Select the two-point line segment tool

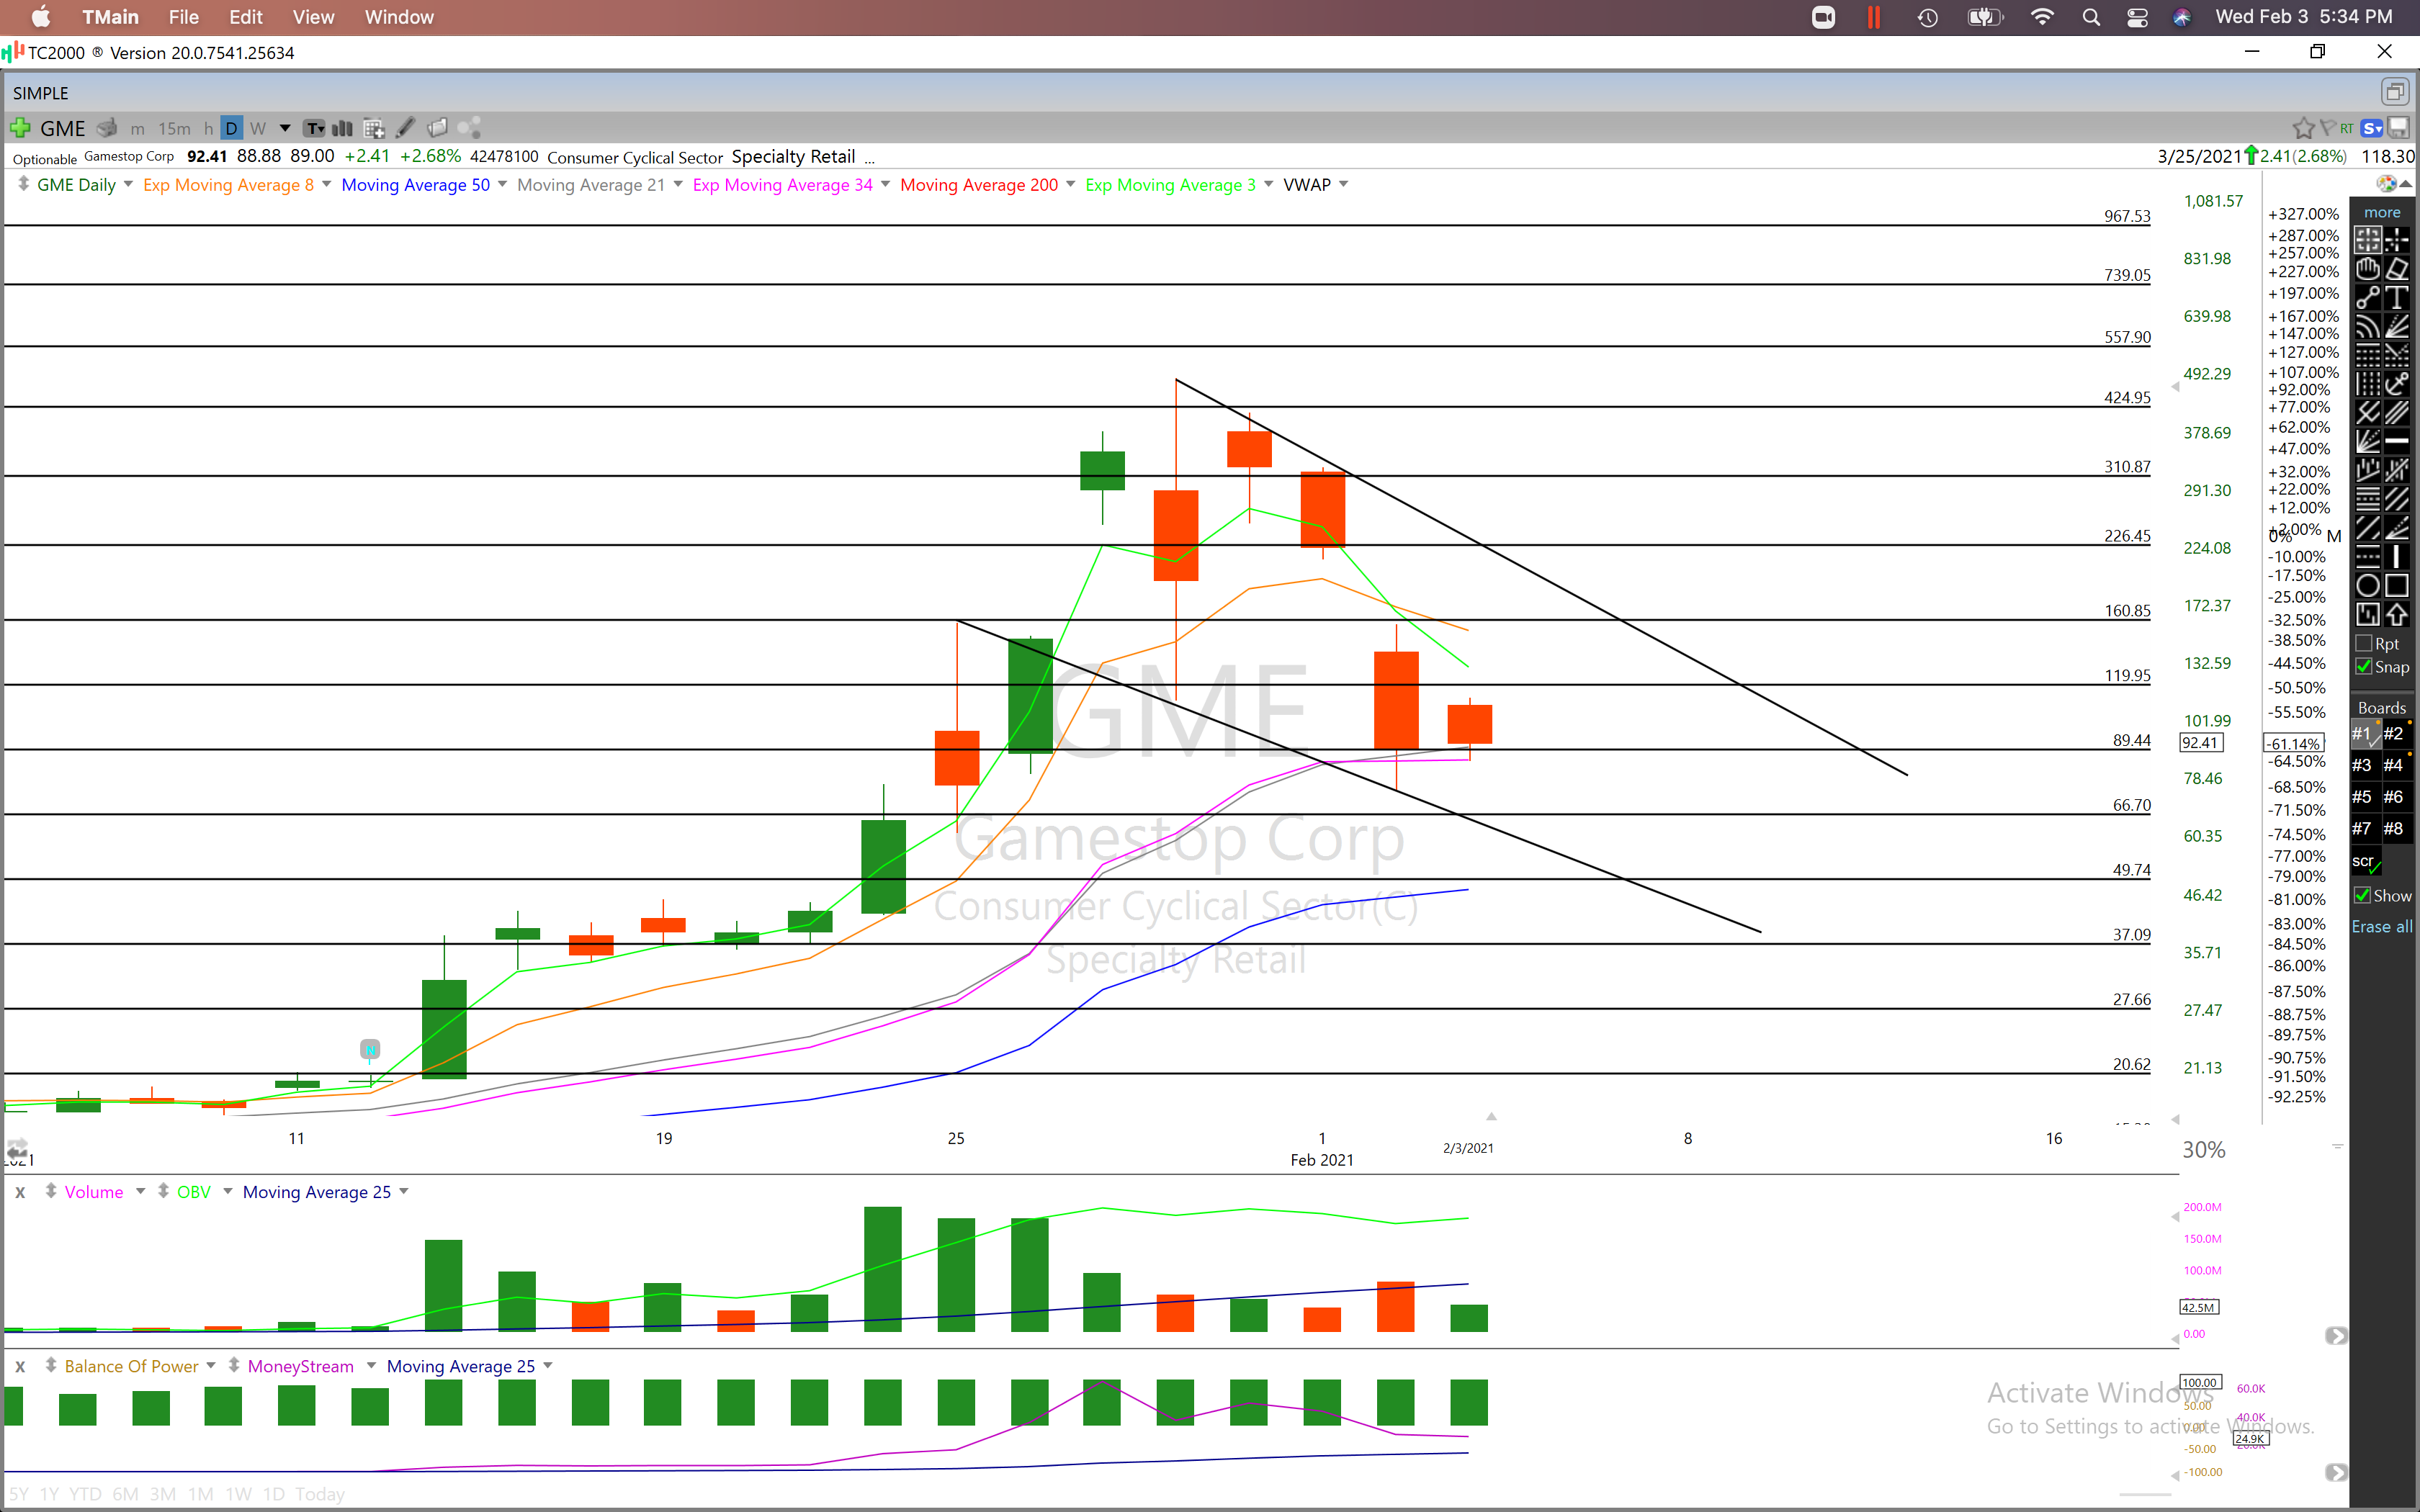coord(2367,298)
